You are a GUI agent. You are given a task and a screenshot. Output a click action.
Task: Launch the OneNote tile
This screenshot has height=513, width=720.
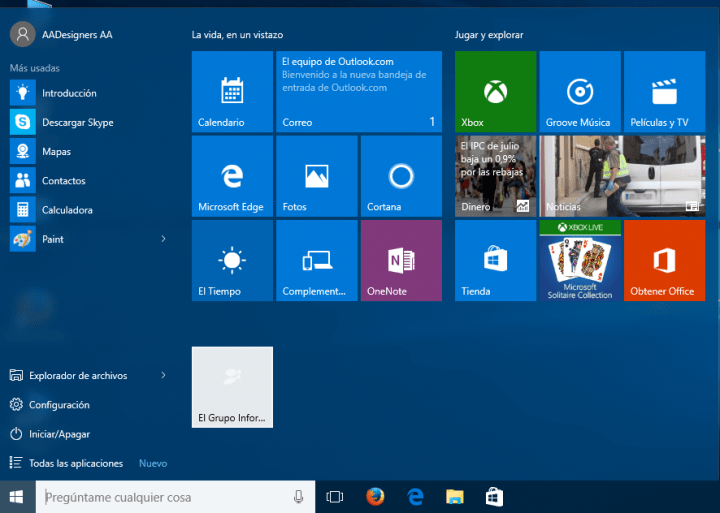401,260
